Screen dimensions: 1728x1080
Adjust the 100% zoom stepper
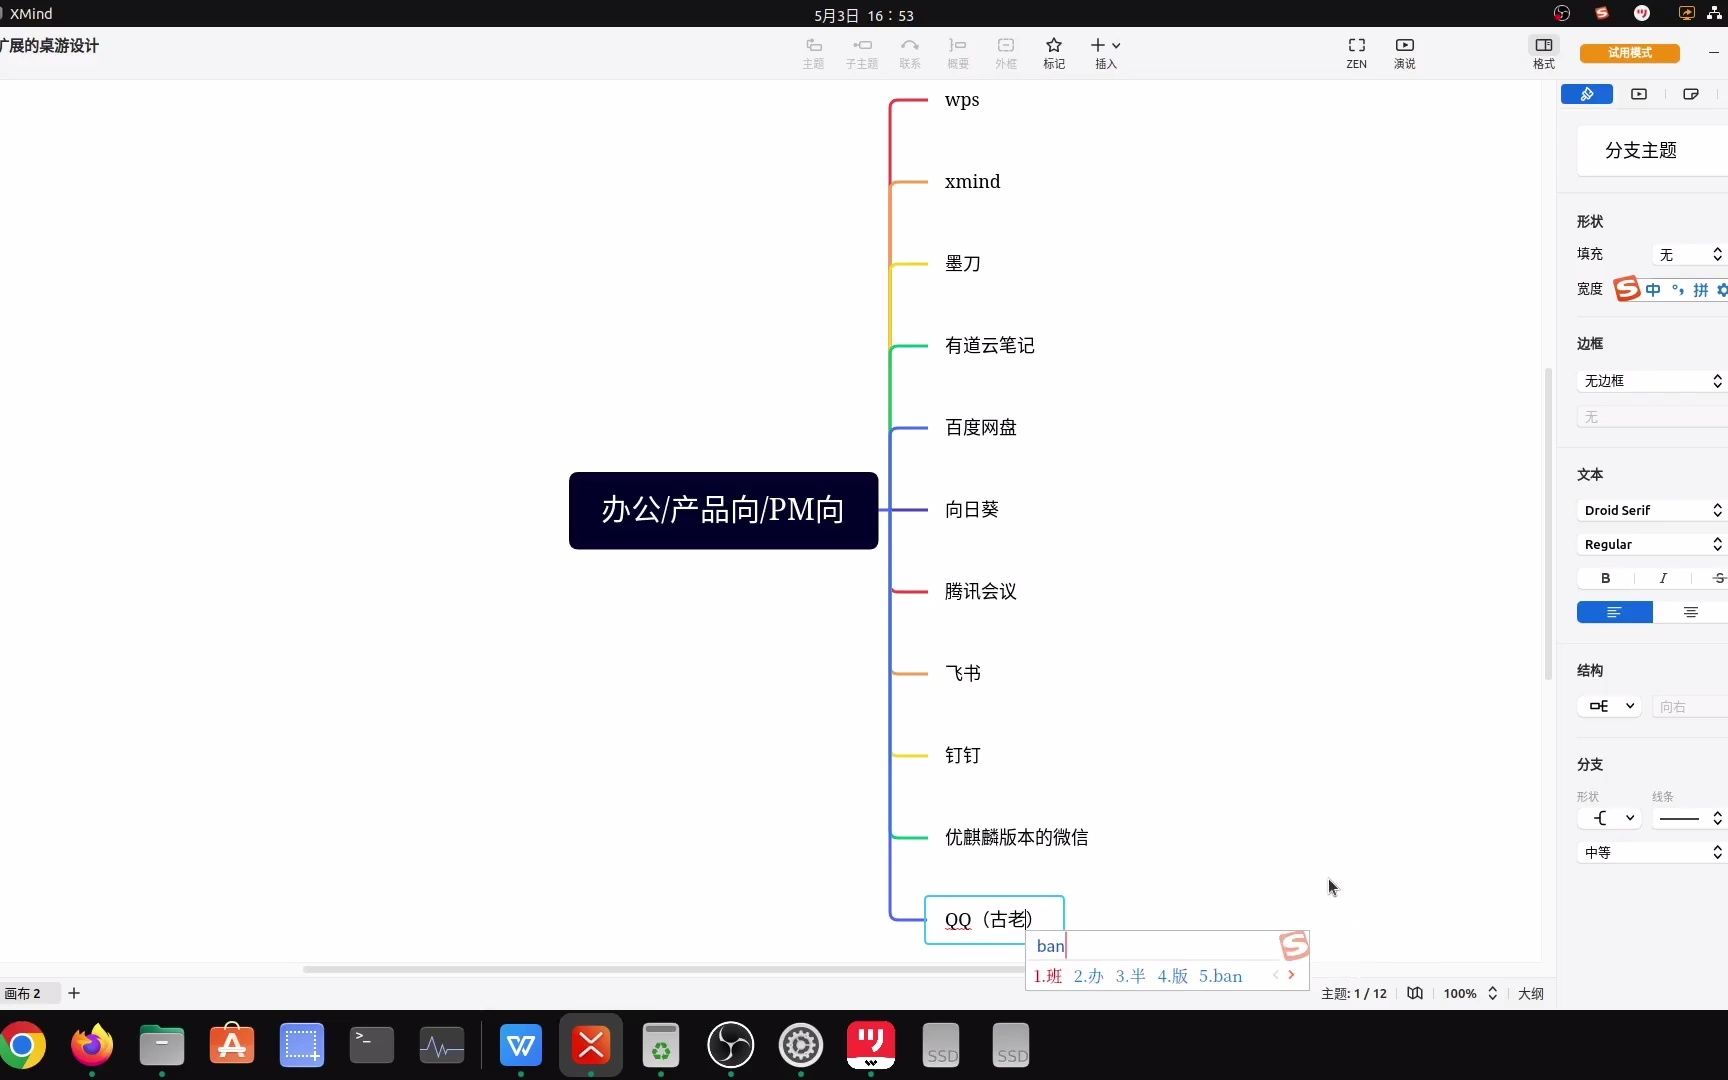pos(1492,993)
